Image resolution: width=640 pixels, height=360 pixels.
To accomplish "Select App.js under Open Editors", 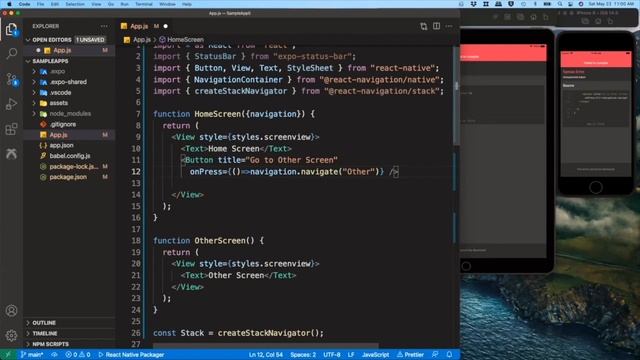I will [62, 50].
